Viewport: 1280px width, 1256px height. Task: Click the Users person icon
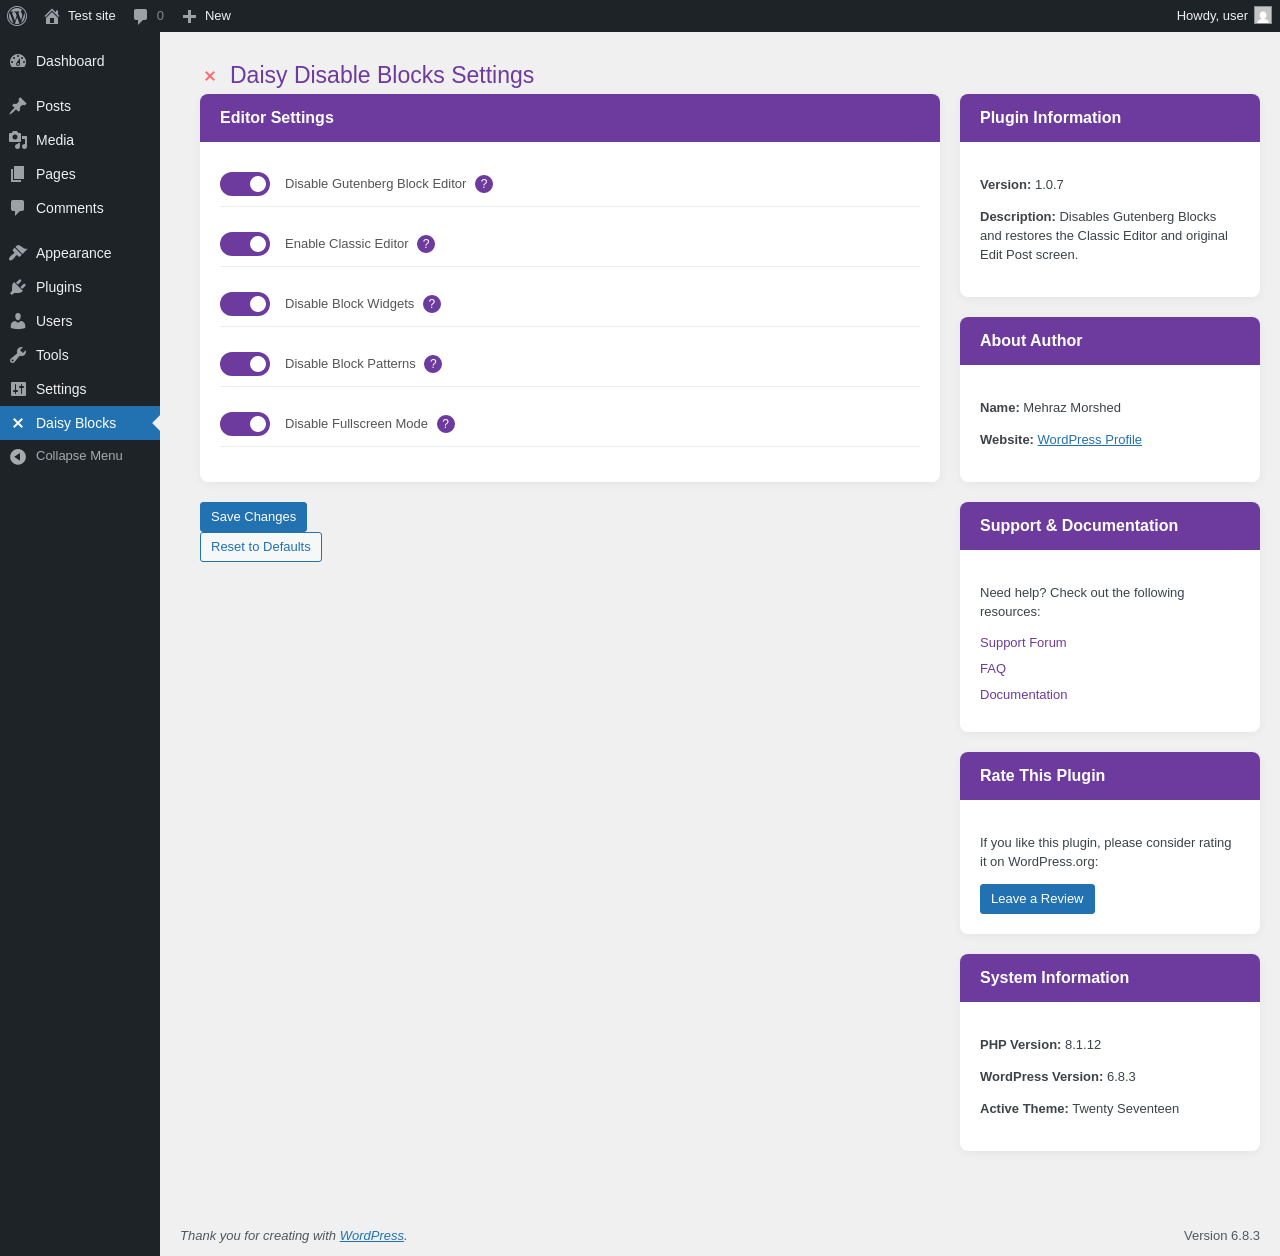point(18,321)
